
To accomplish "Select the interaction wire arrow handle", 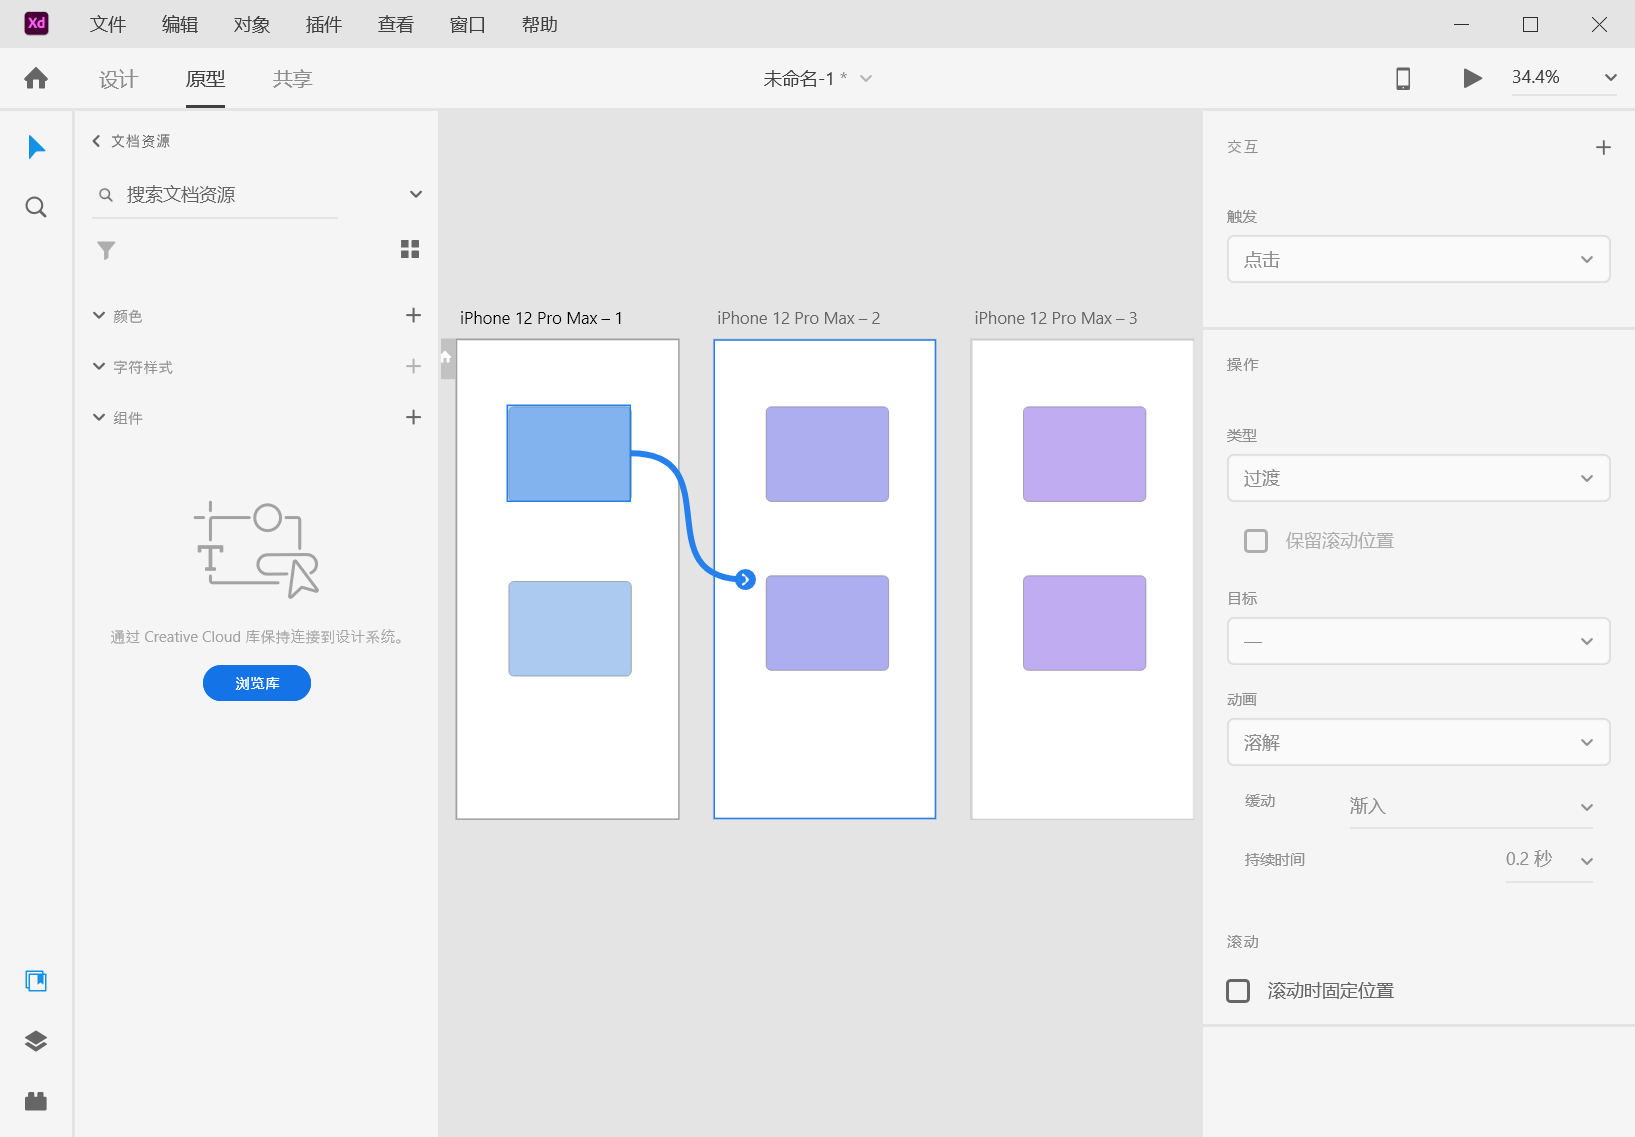I will tap(745, 579).
